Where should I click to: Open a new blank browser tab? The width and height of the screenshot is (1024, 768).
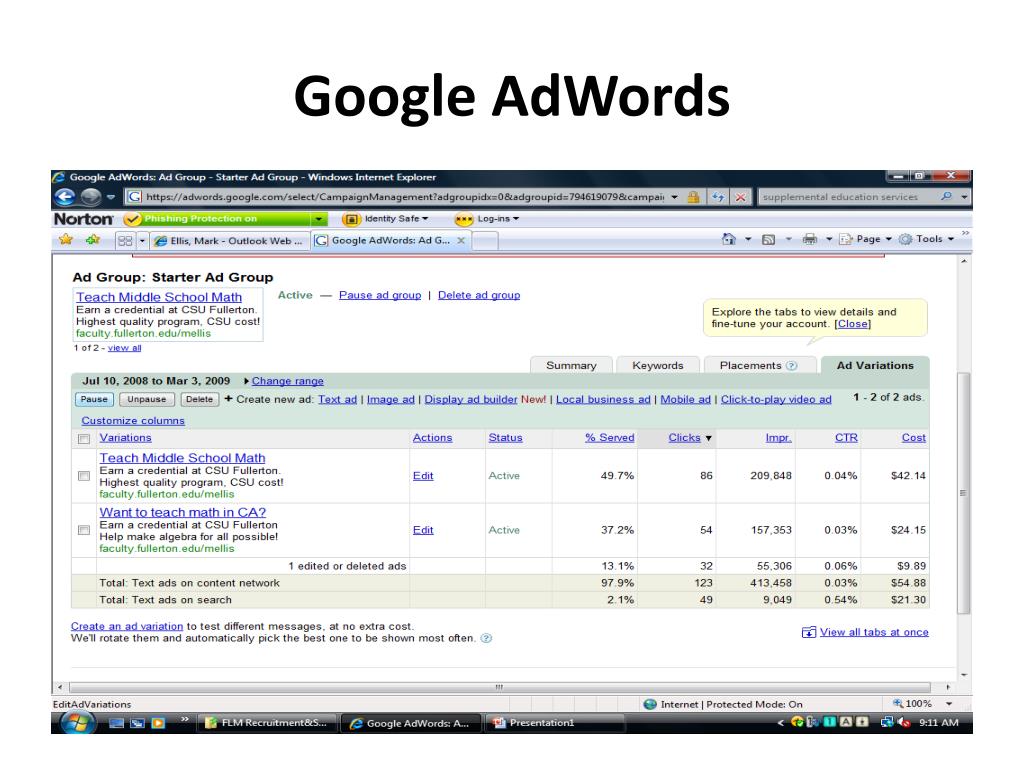tap(485, 241)
